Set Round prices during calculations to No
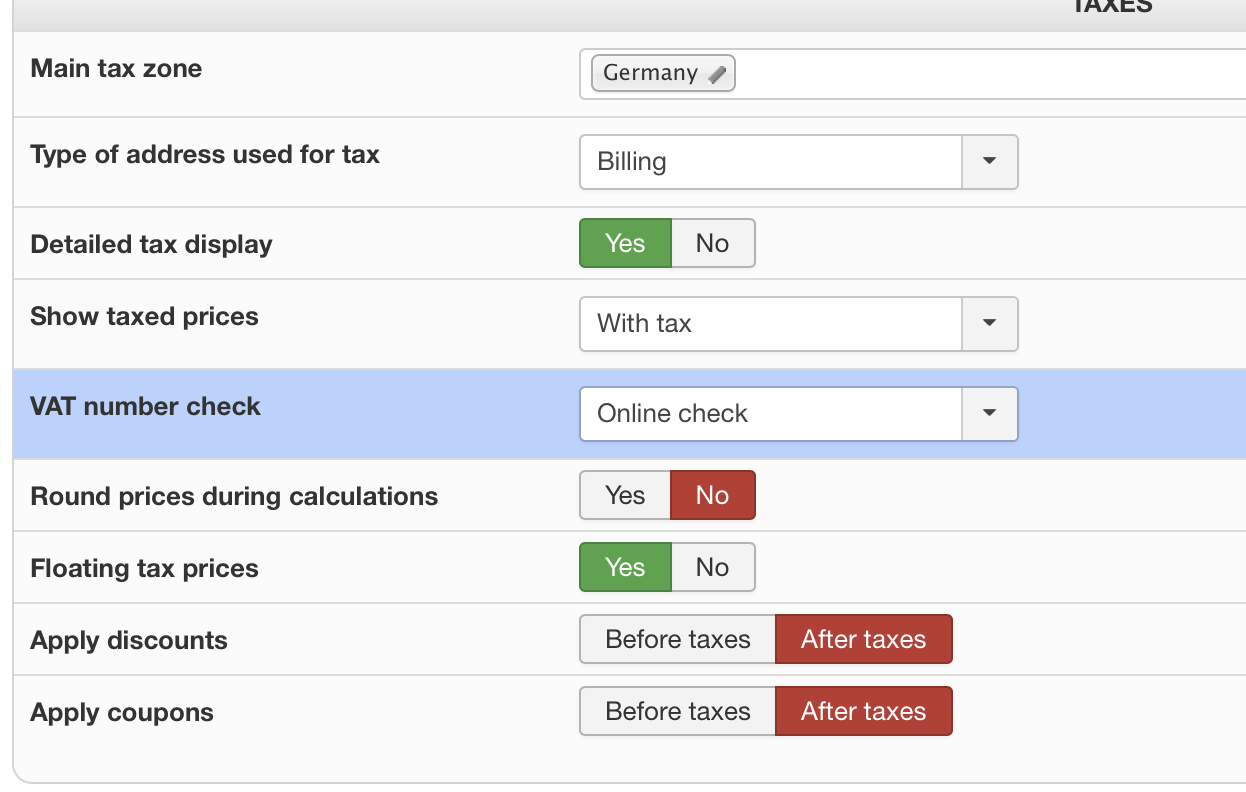1246x792 pixels. coord(712,495)
